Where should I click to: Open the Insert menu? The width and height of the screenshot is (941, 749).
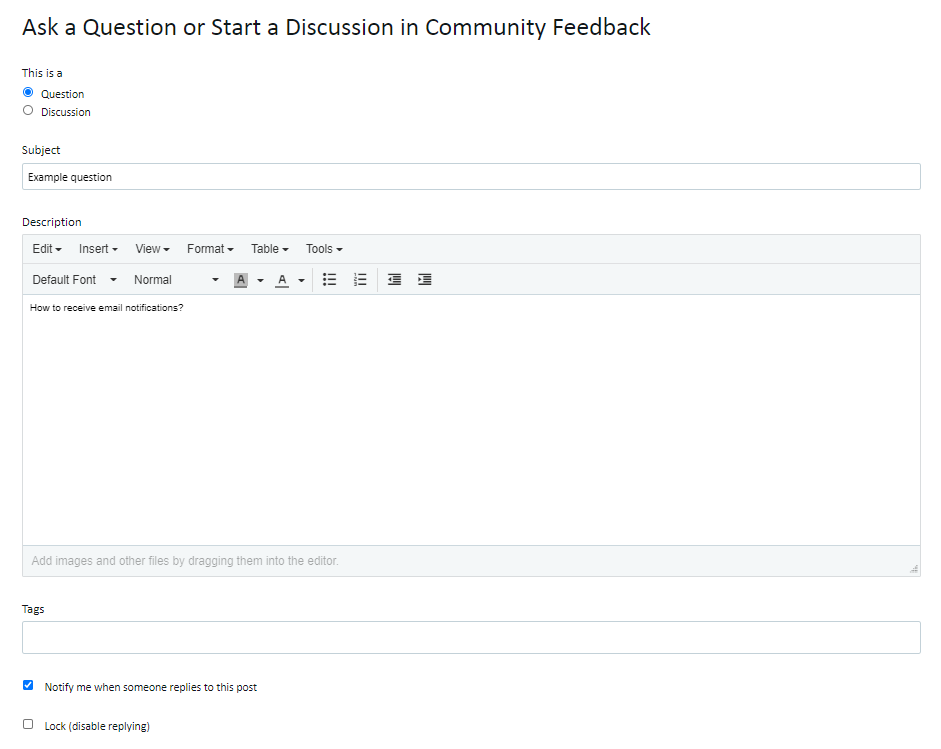98,249
